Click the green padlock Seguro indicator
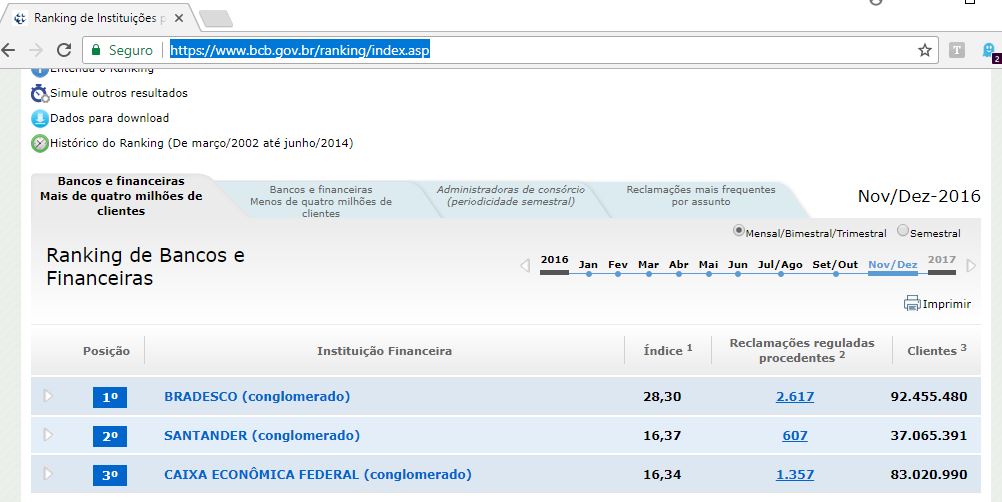Viewport: 1002px width, 502px height. 121,50
